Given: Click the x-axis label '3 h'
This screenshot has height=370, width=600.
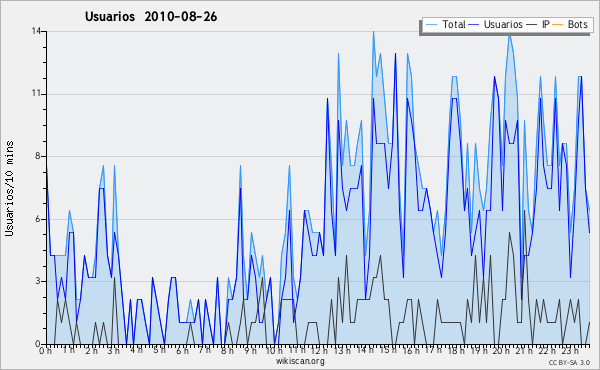Looking at the screenshot, I should [x=114, y=350].
